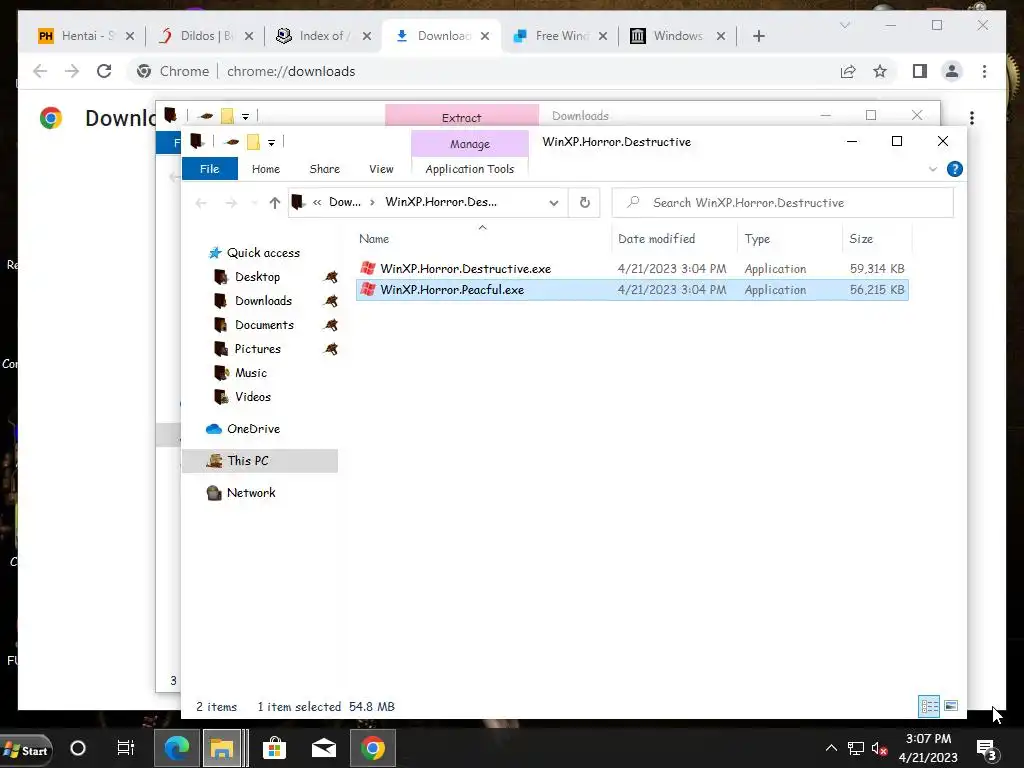This screenshot has height=768, width=1024.
Task: Open Microsoft Store from taskbar
Action: tap(274, 748)
